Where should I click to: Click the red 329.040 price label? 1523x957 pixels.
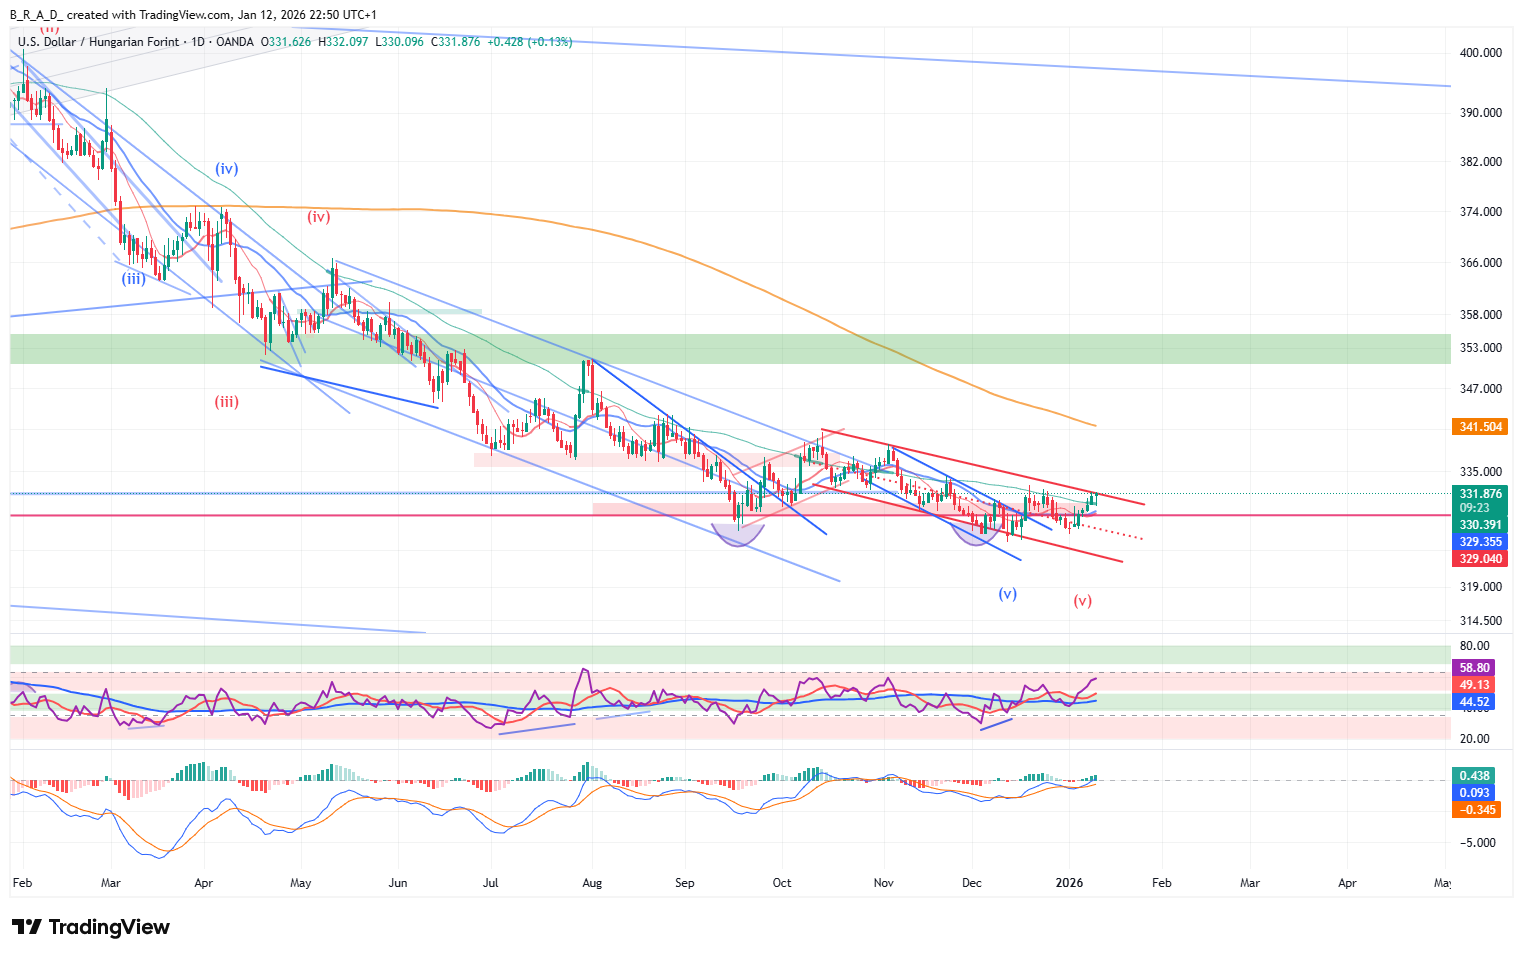click(1479, 559)
